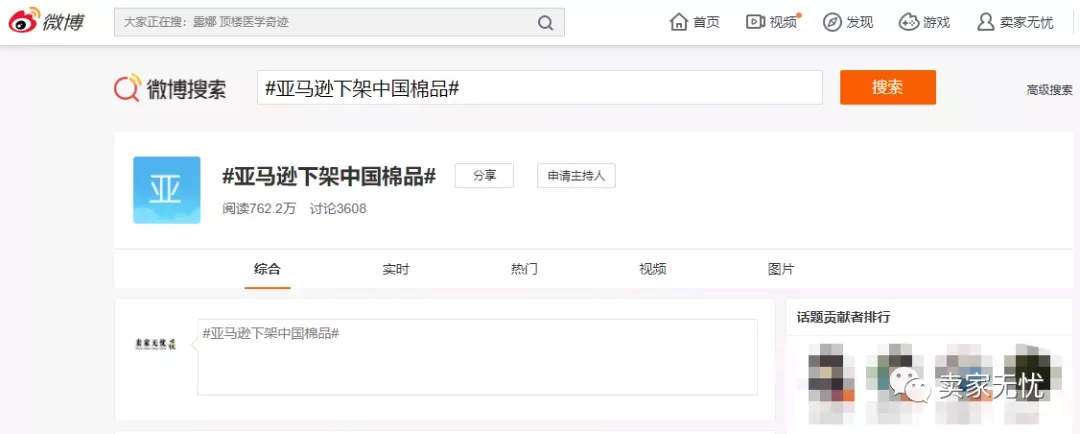The height and width of the screenshot is (434, 1080).
Task: Click the magnifier search icon in top bar
Action: (x=546, y=23)
